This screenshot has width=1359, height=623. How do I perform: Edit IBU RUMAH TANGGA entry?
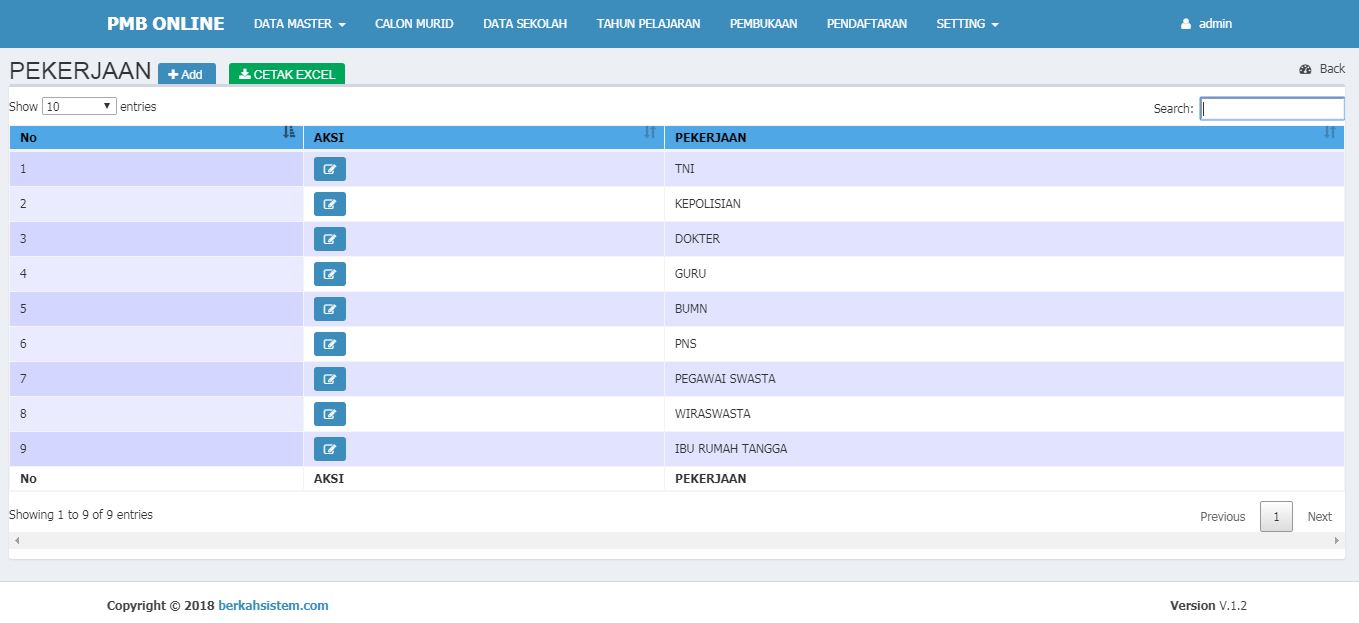[x=329, y=449]
